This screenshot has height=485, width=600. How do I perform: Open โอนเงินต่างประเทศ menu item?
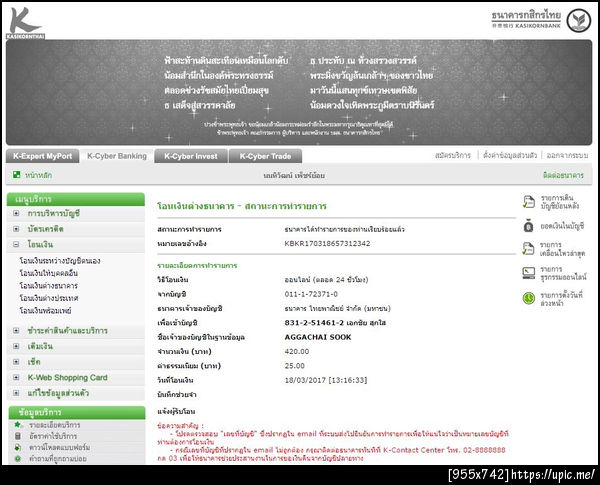point(49,298)
